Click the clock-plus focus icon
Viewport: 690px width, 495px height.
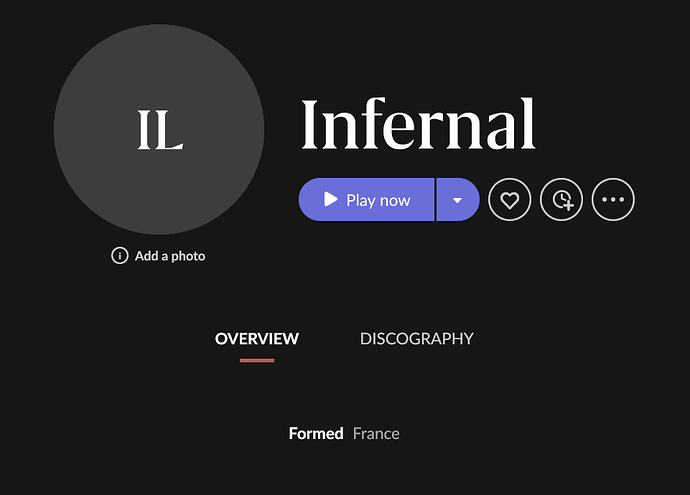point(562,200)
